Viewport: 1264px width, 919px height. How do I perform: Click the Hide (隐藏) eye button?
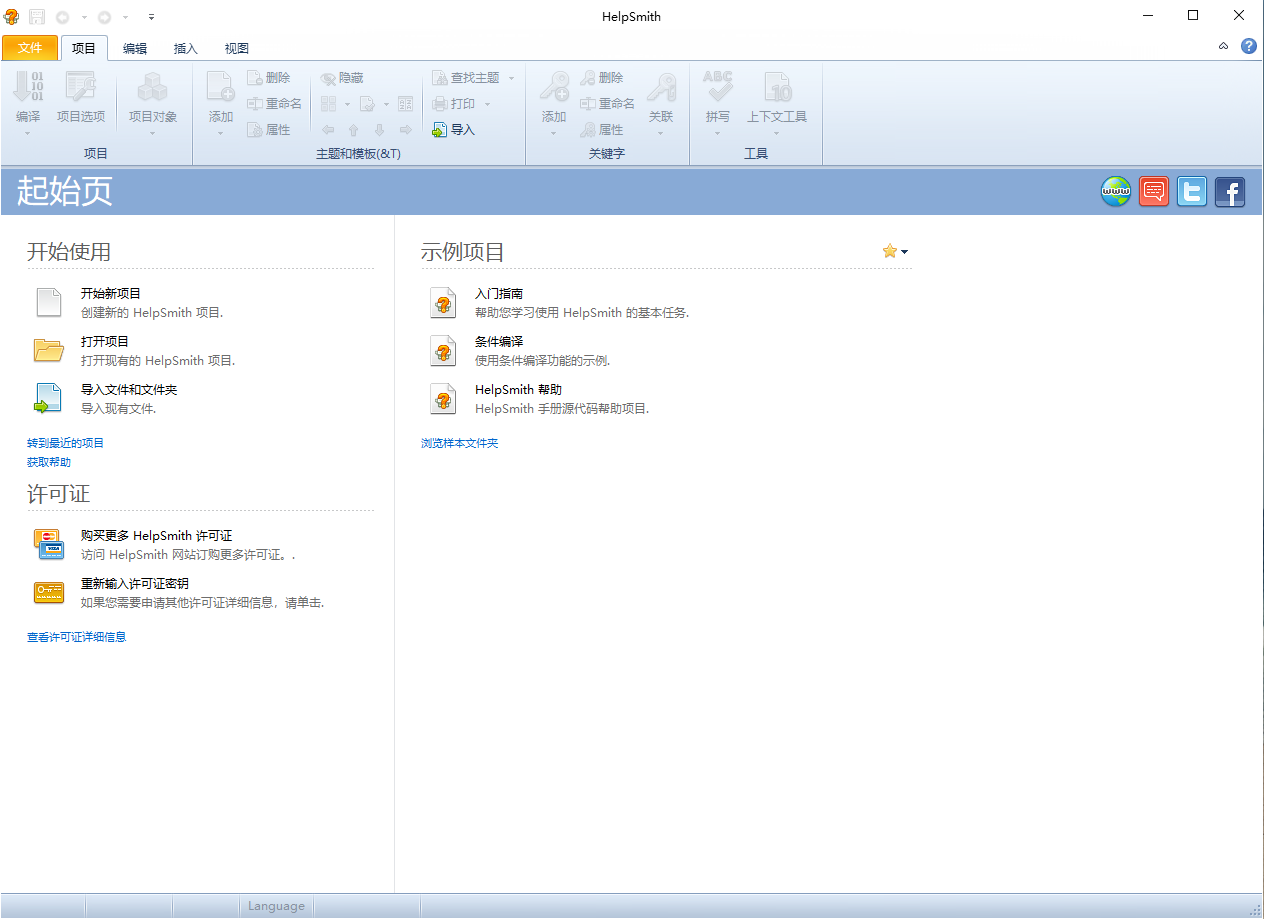tap(341, 78)
